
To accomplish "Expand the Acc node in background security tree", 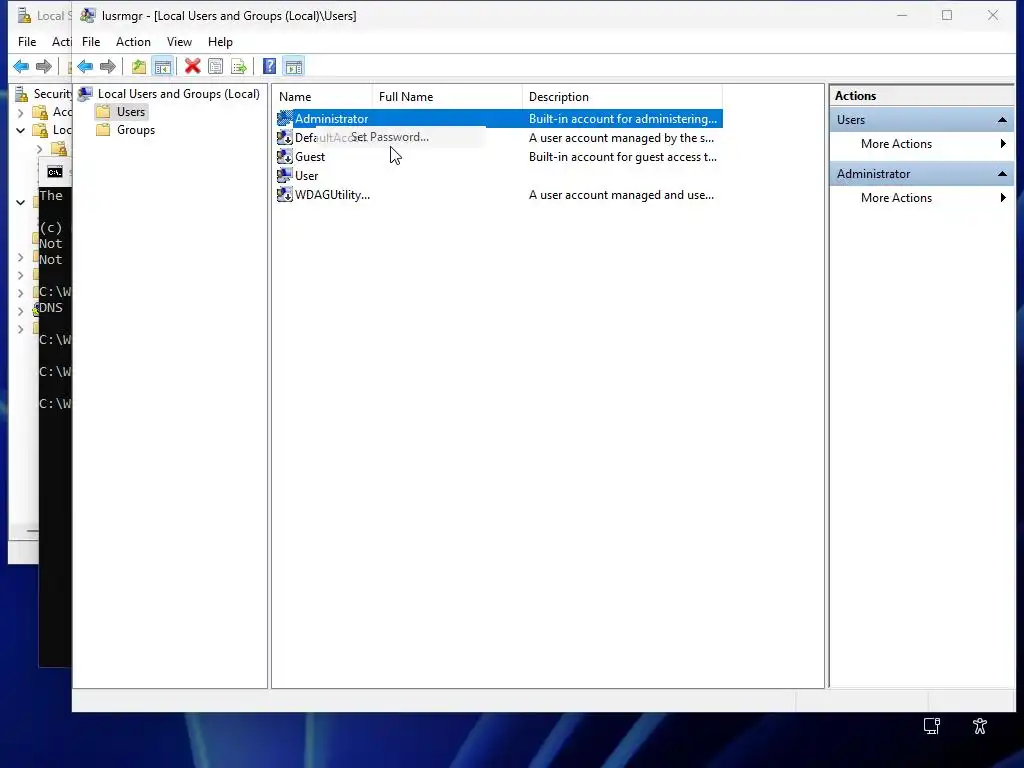I will [20, 112].
